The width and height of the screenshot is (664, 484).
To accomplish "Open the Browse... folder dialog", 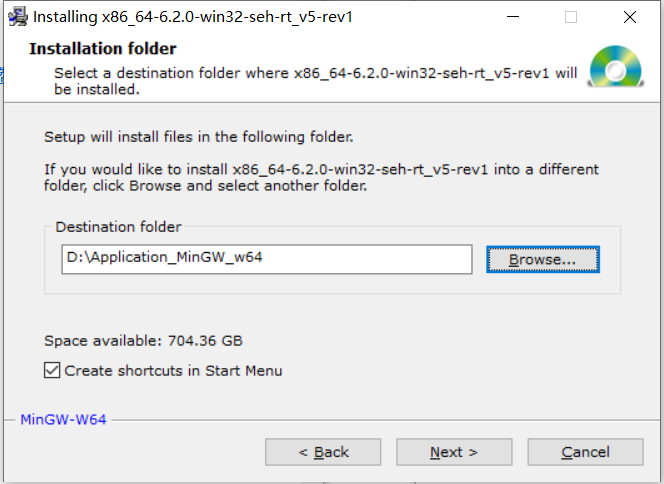I will (x=543, y=259).
